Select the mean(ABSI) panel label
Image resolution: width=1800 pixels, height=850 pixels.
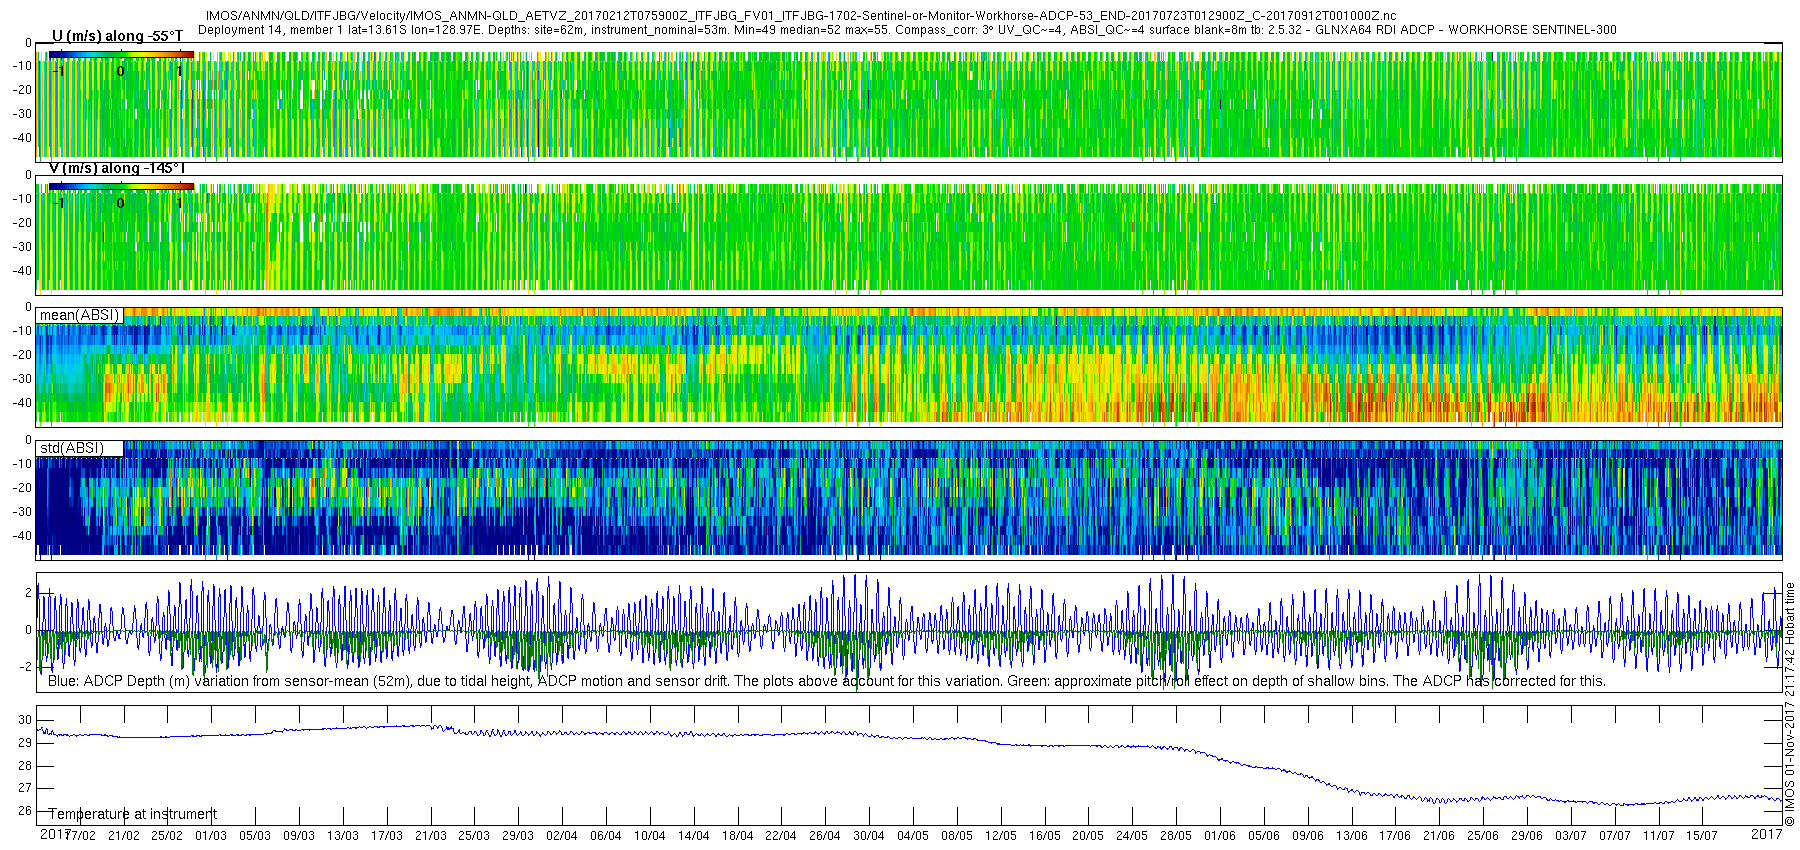click(x=79, y=315)
